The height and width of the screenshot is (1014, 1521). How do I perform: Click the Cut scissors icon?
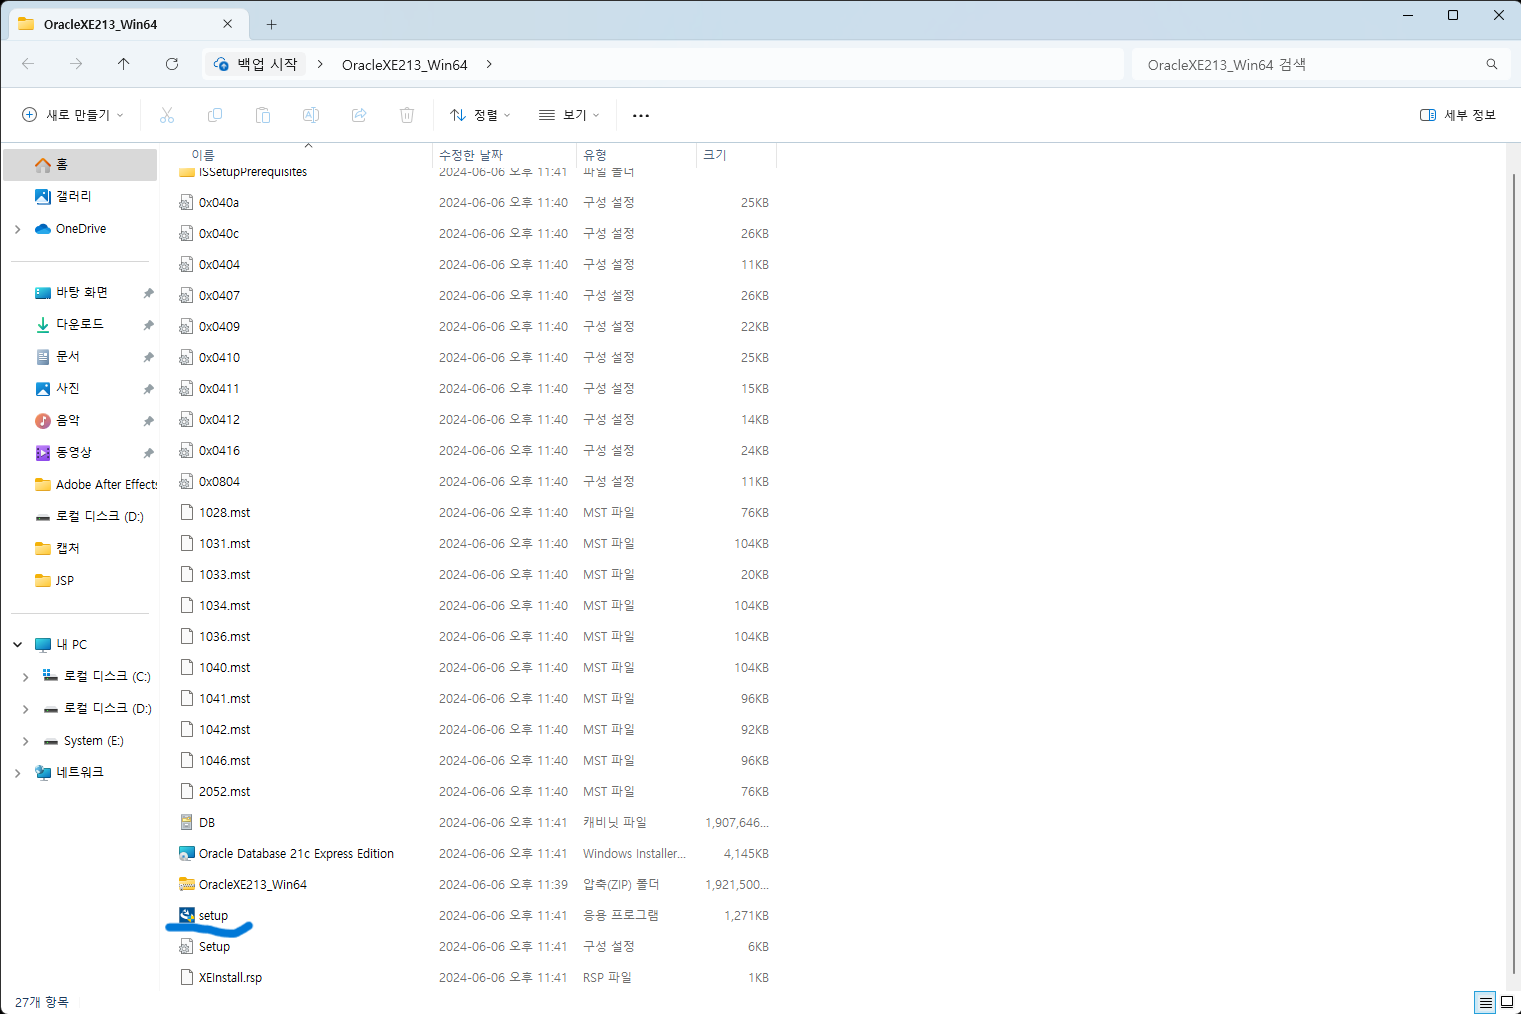167,115
